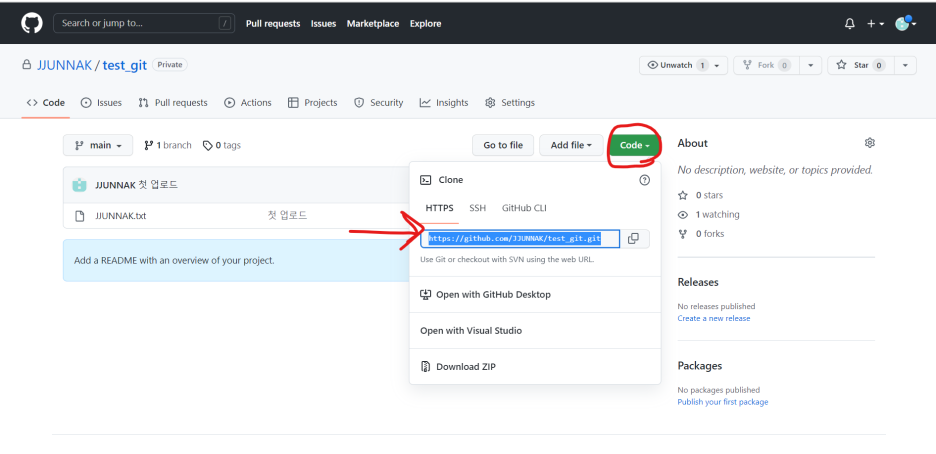Open the user avatar menu

pyautogui.click(x=906, y=23)
